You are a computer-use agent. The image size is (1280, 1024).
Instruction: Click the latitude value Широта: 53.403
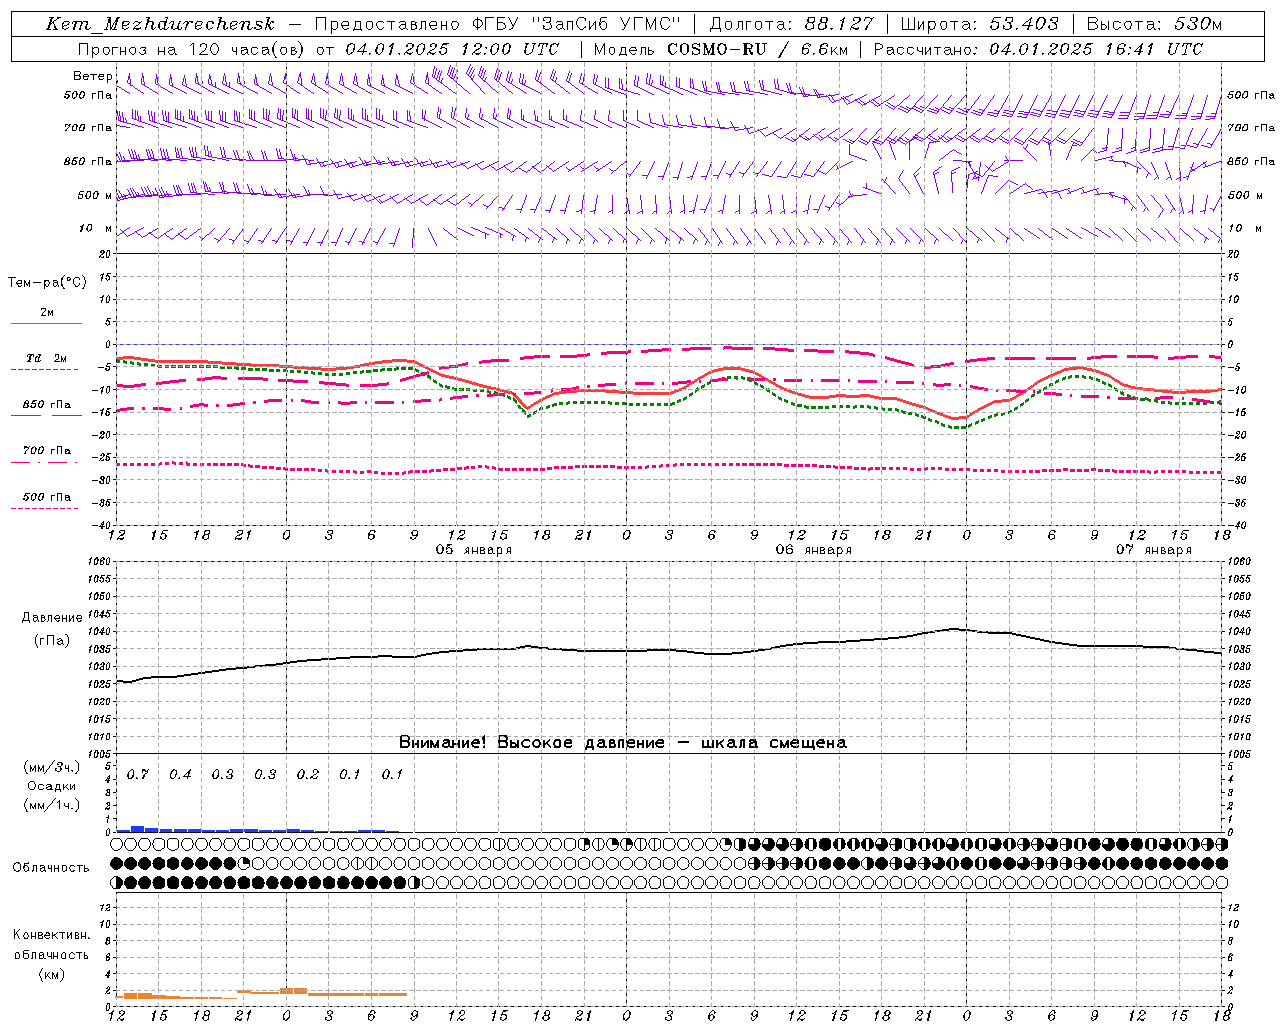pyautogui.click(x=979, y=24)
